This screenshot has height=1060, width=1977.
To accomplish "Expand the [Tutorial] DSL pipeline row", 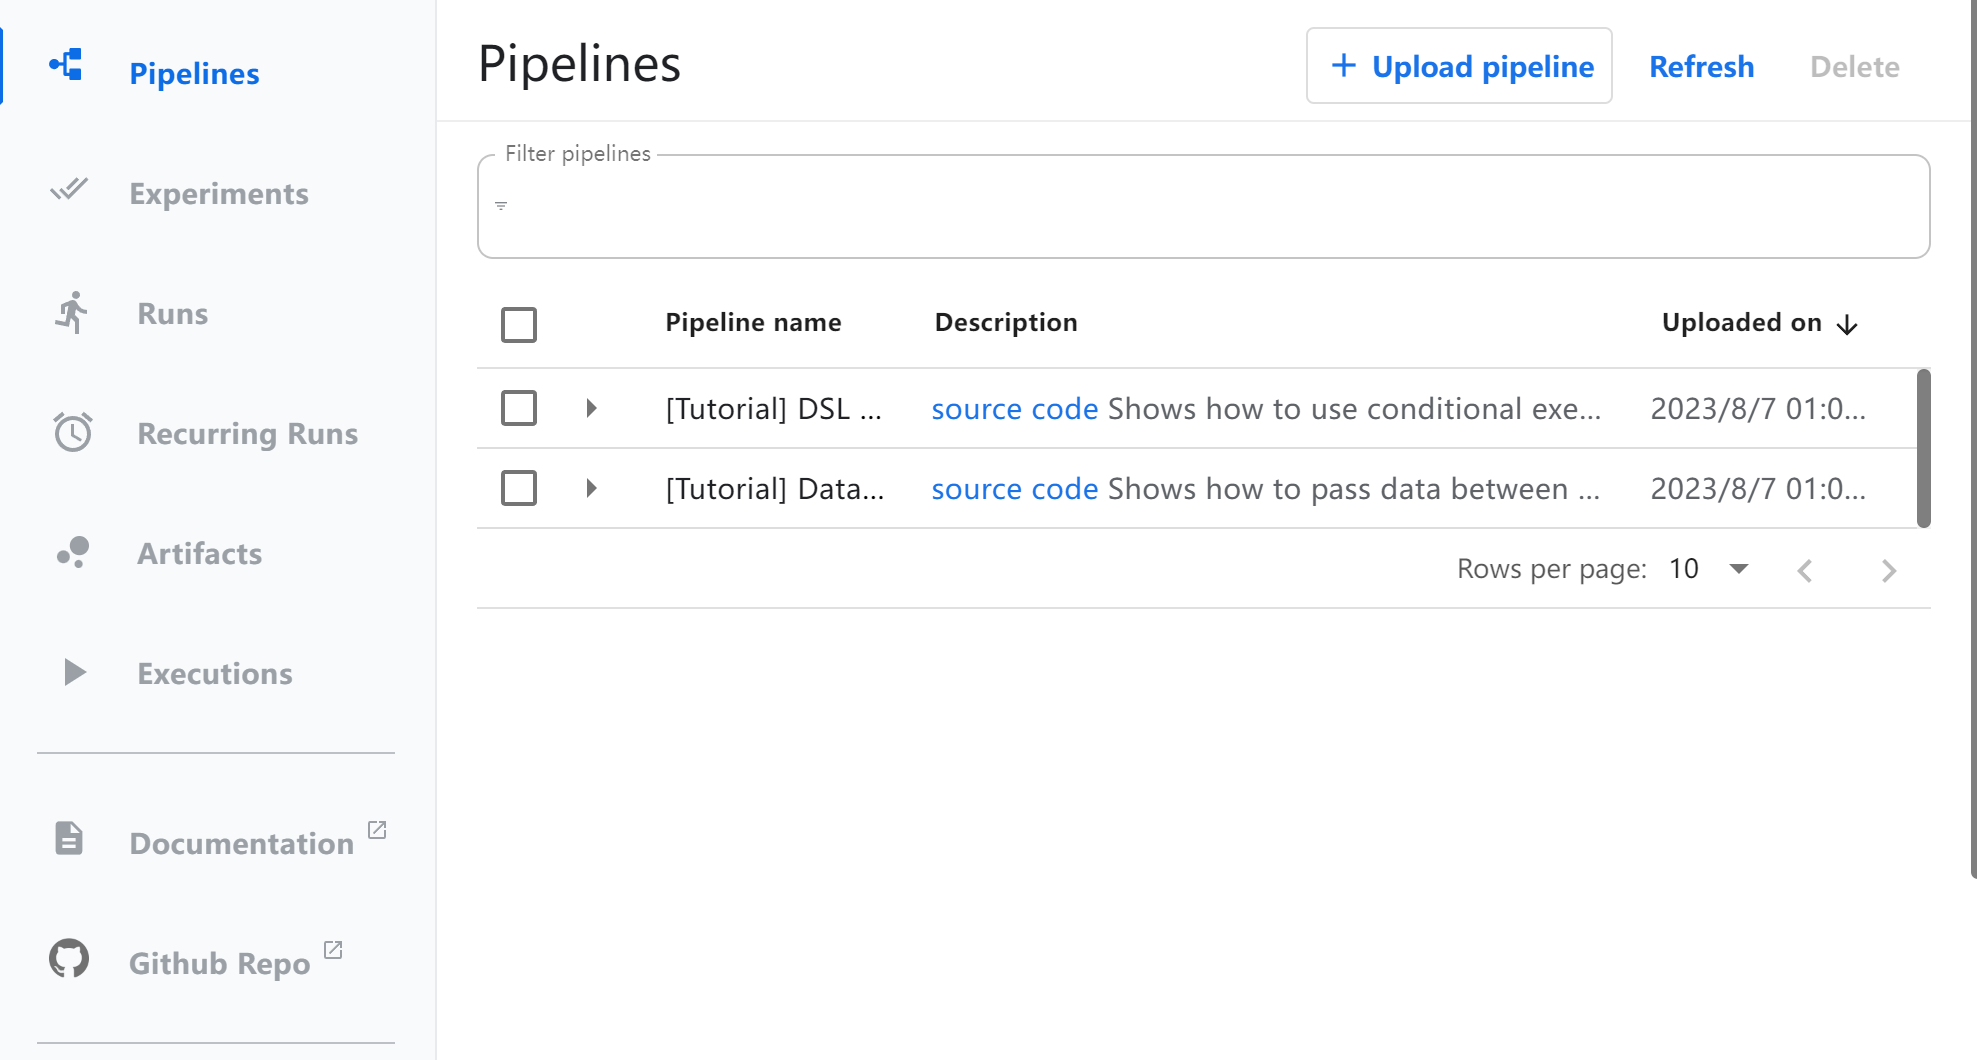I will click(x=591, y=408).
